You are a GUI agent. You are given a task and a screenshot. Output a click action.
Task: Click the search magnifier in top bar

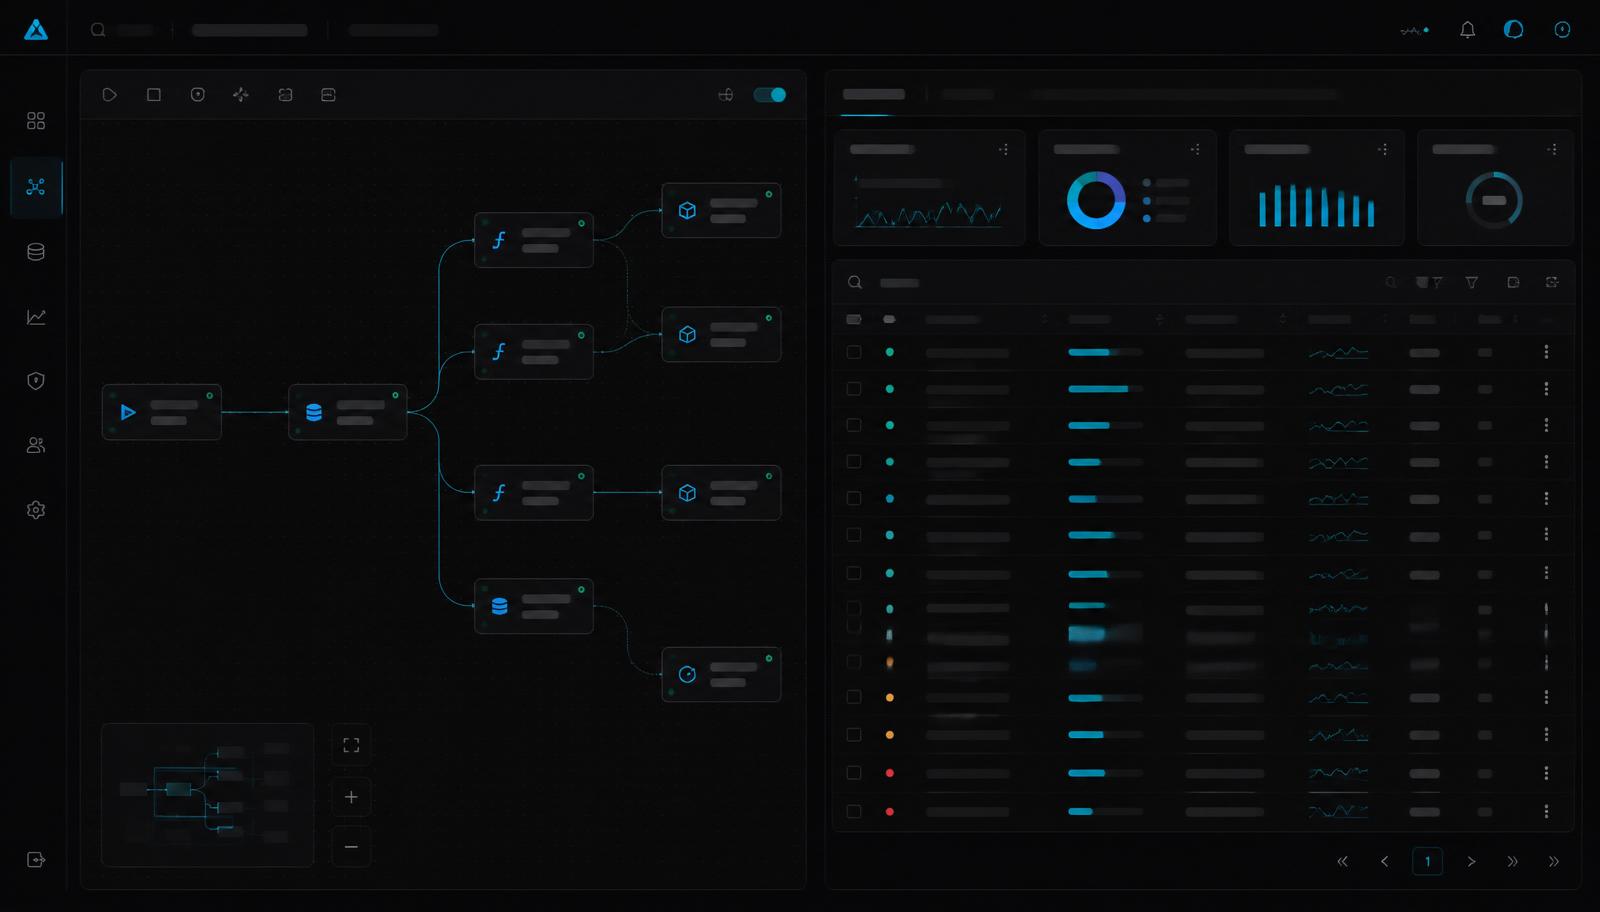(98, 30)
